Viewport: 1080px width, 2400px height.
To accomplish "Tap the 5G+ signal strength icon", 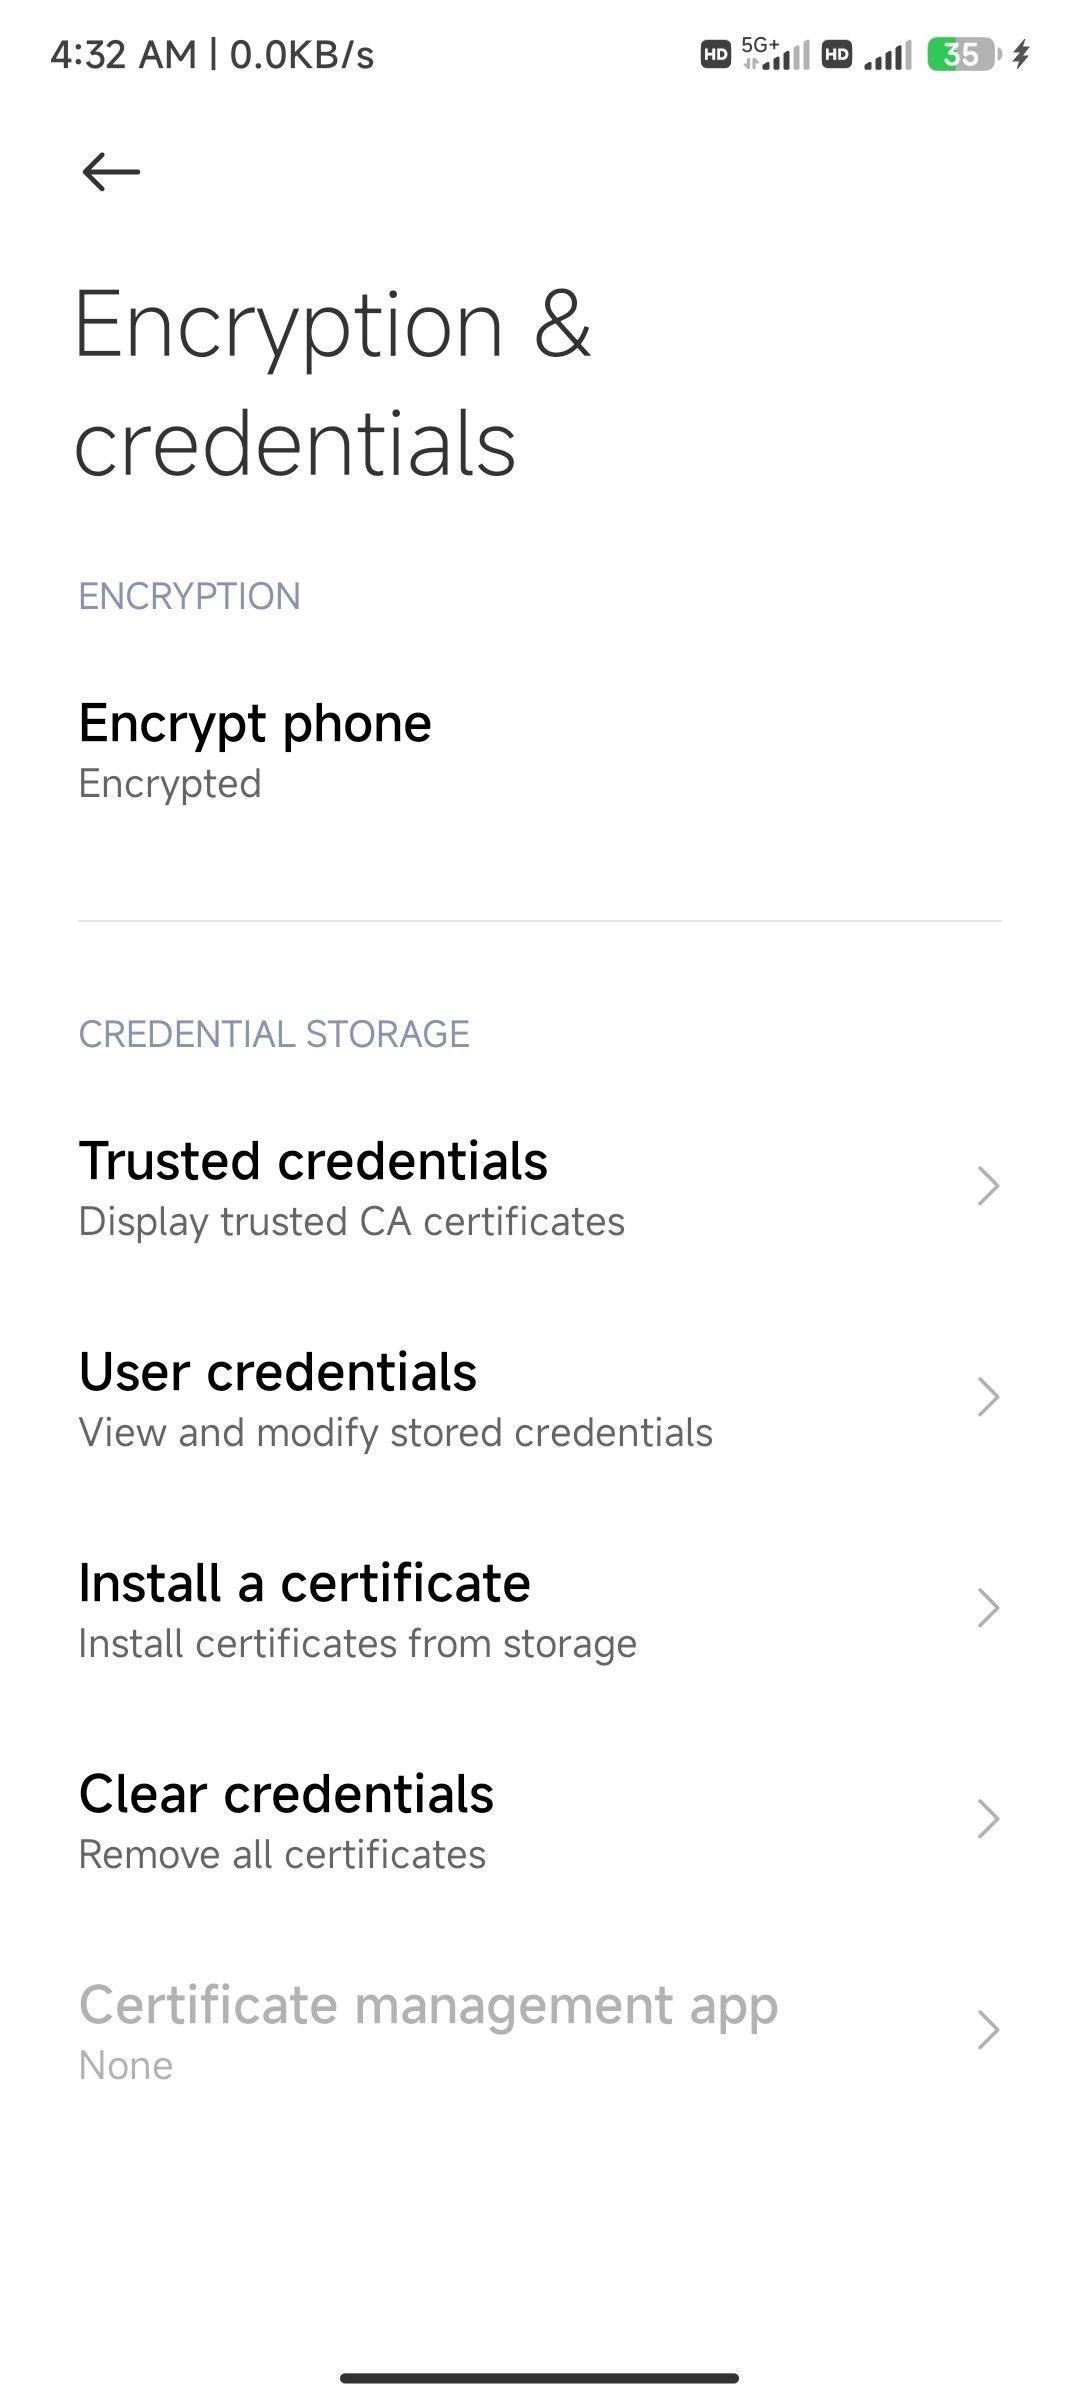I will [776, 54].
